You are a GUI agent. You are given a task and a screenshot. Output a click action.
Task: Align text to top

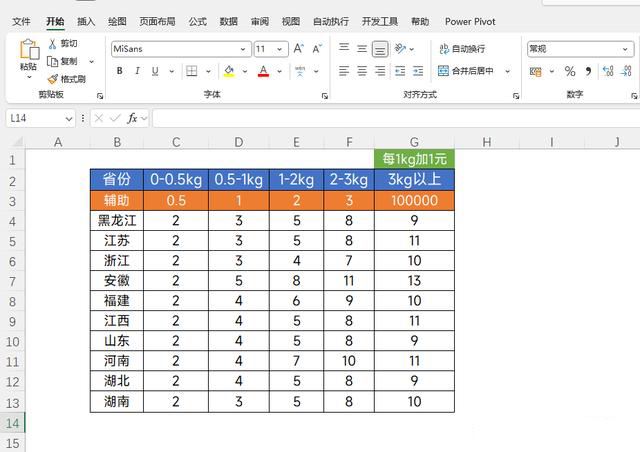344,49
